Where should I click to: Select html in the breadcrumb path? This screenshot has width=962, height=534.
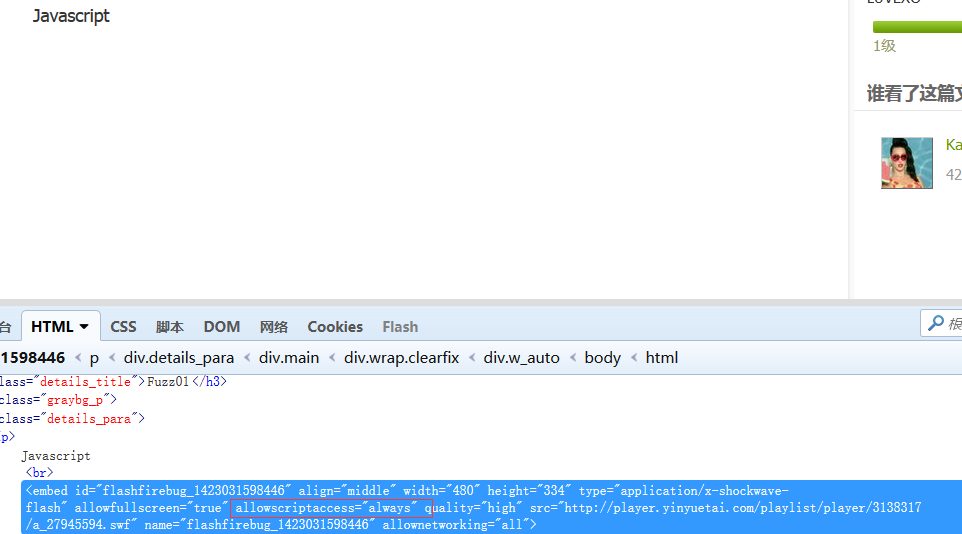click(x=661, y=358)
